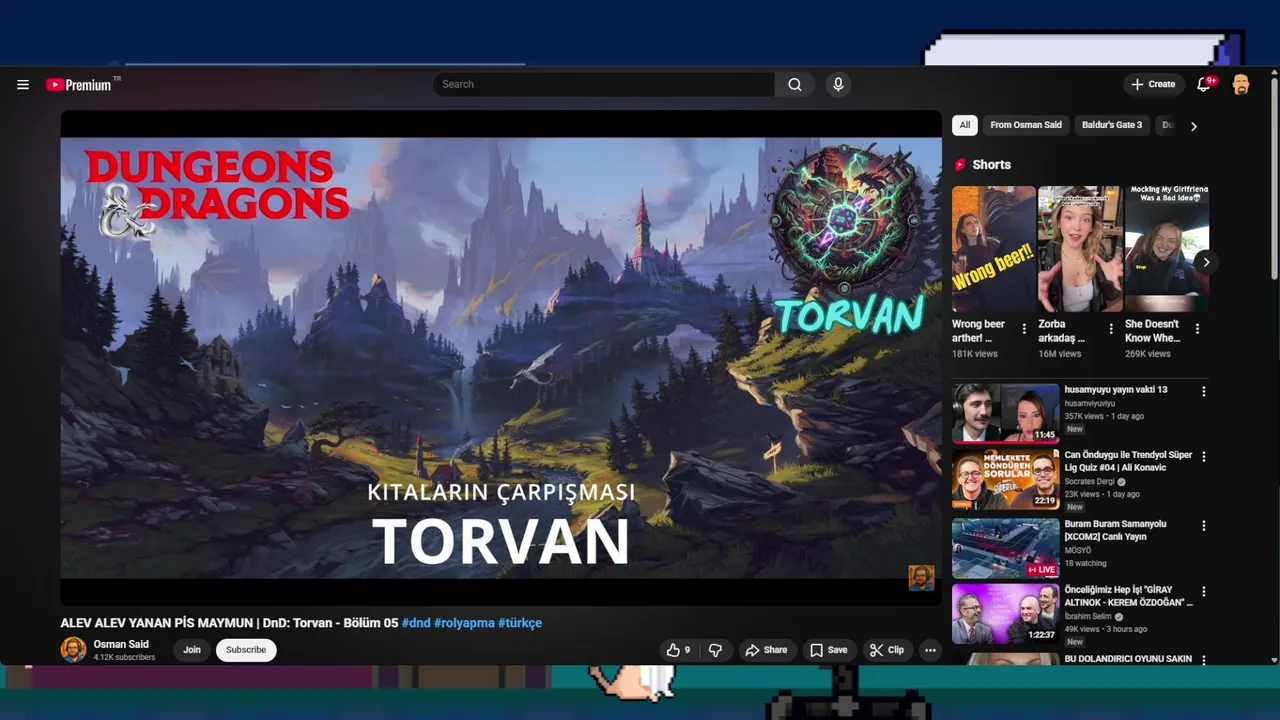Open options for Zorba arkadaş short
The width and height of the screenshot is (1280, 720).
tap(1110, 329)
